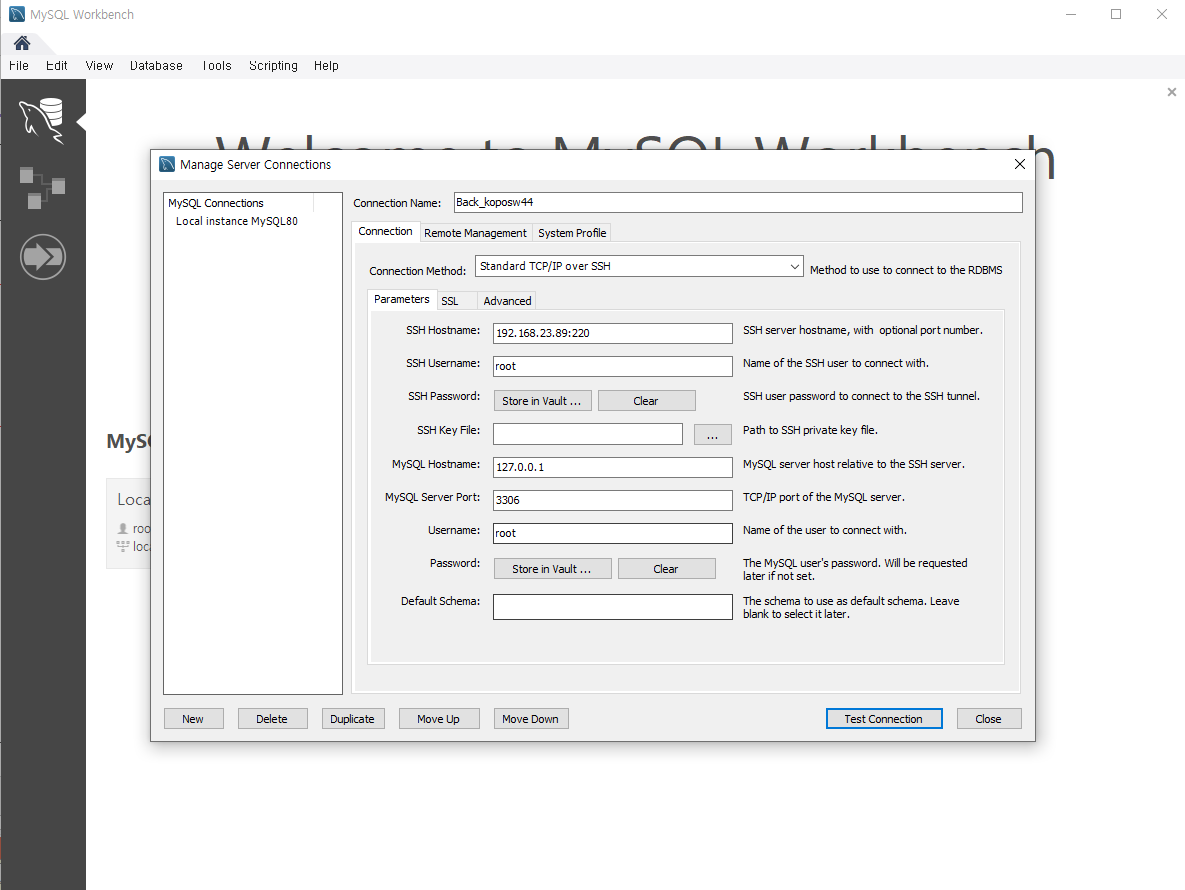
Task: Maximize the MySQL Workbench window
Action: [1116, 14]
